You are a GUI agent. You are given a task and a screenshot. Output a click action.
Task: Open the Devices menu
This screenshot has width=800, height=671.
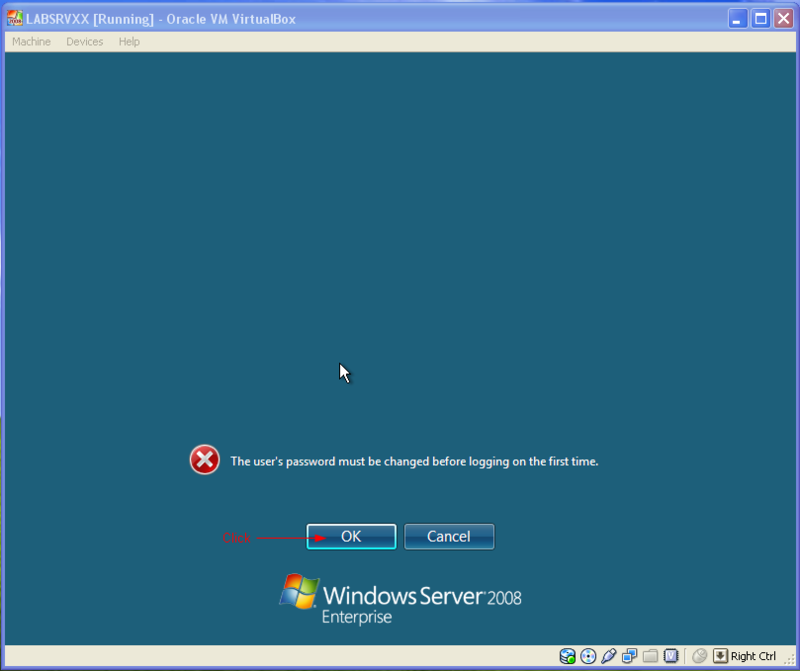[x=85, y=42]
